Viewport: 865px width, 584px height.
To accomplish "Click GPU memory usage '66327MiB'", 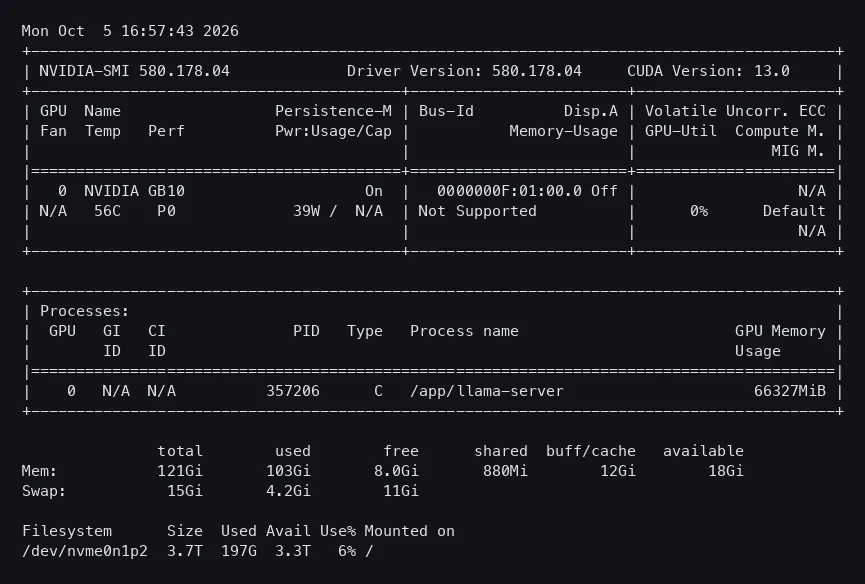I will pos(789,391).
